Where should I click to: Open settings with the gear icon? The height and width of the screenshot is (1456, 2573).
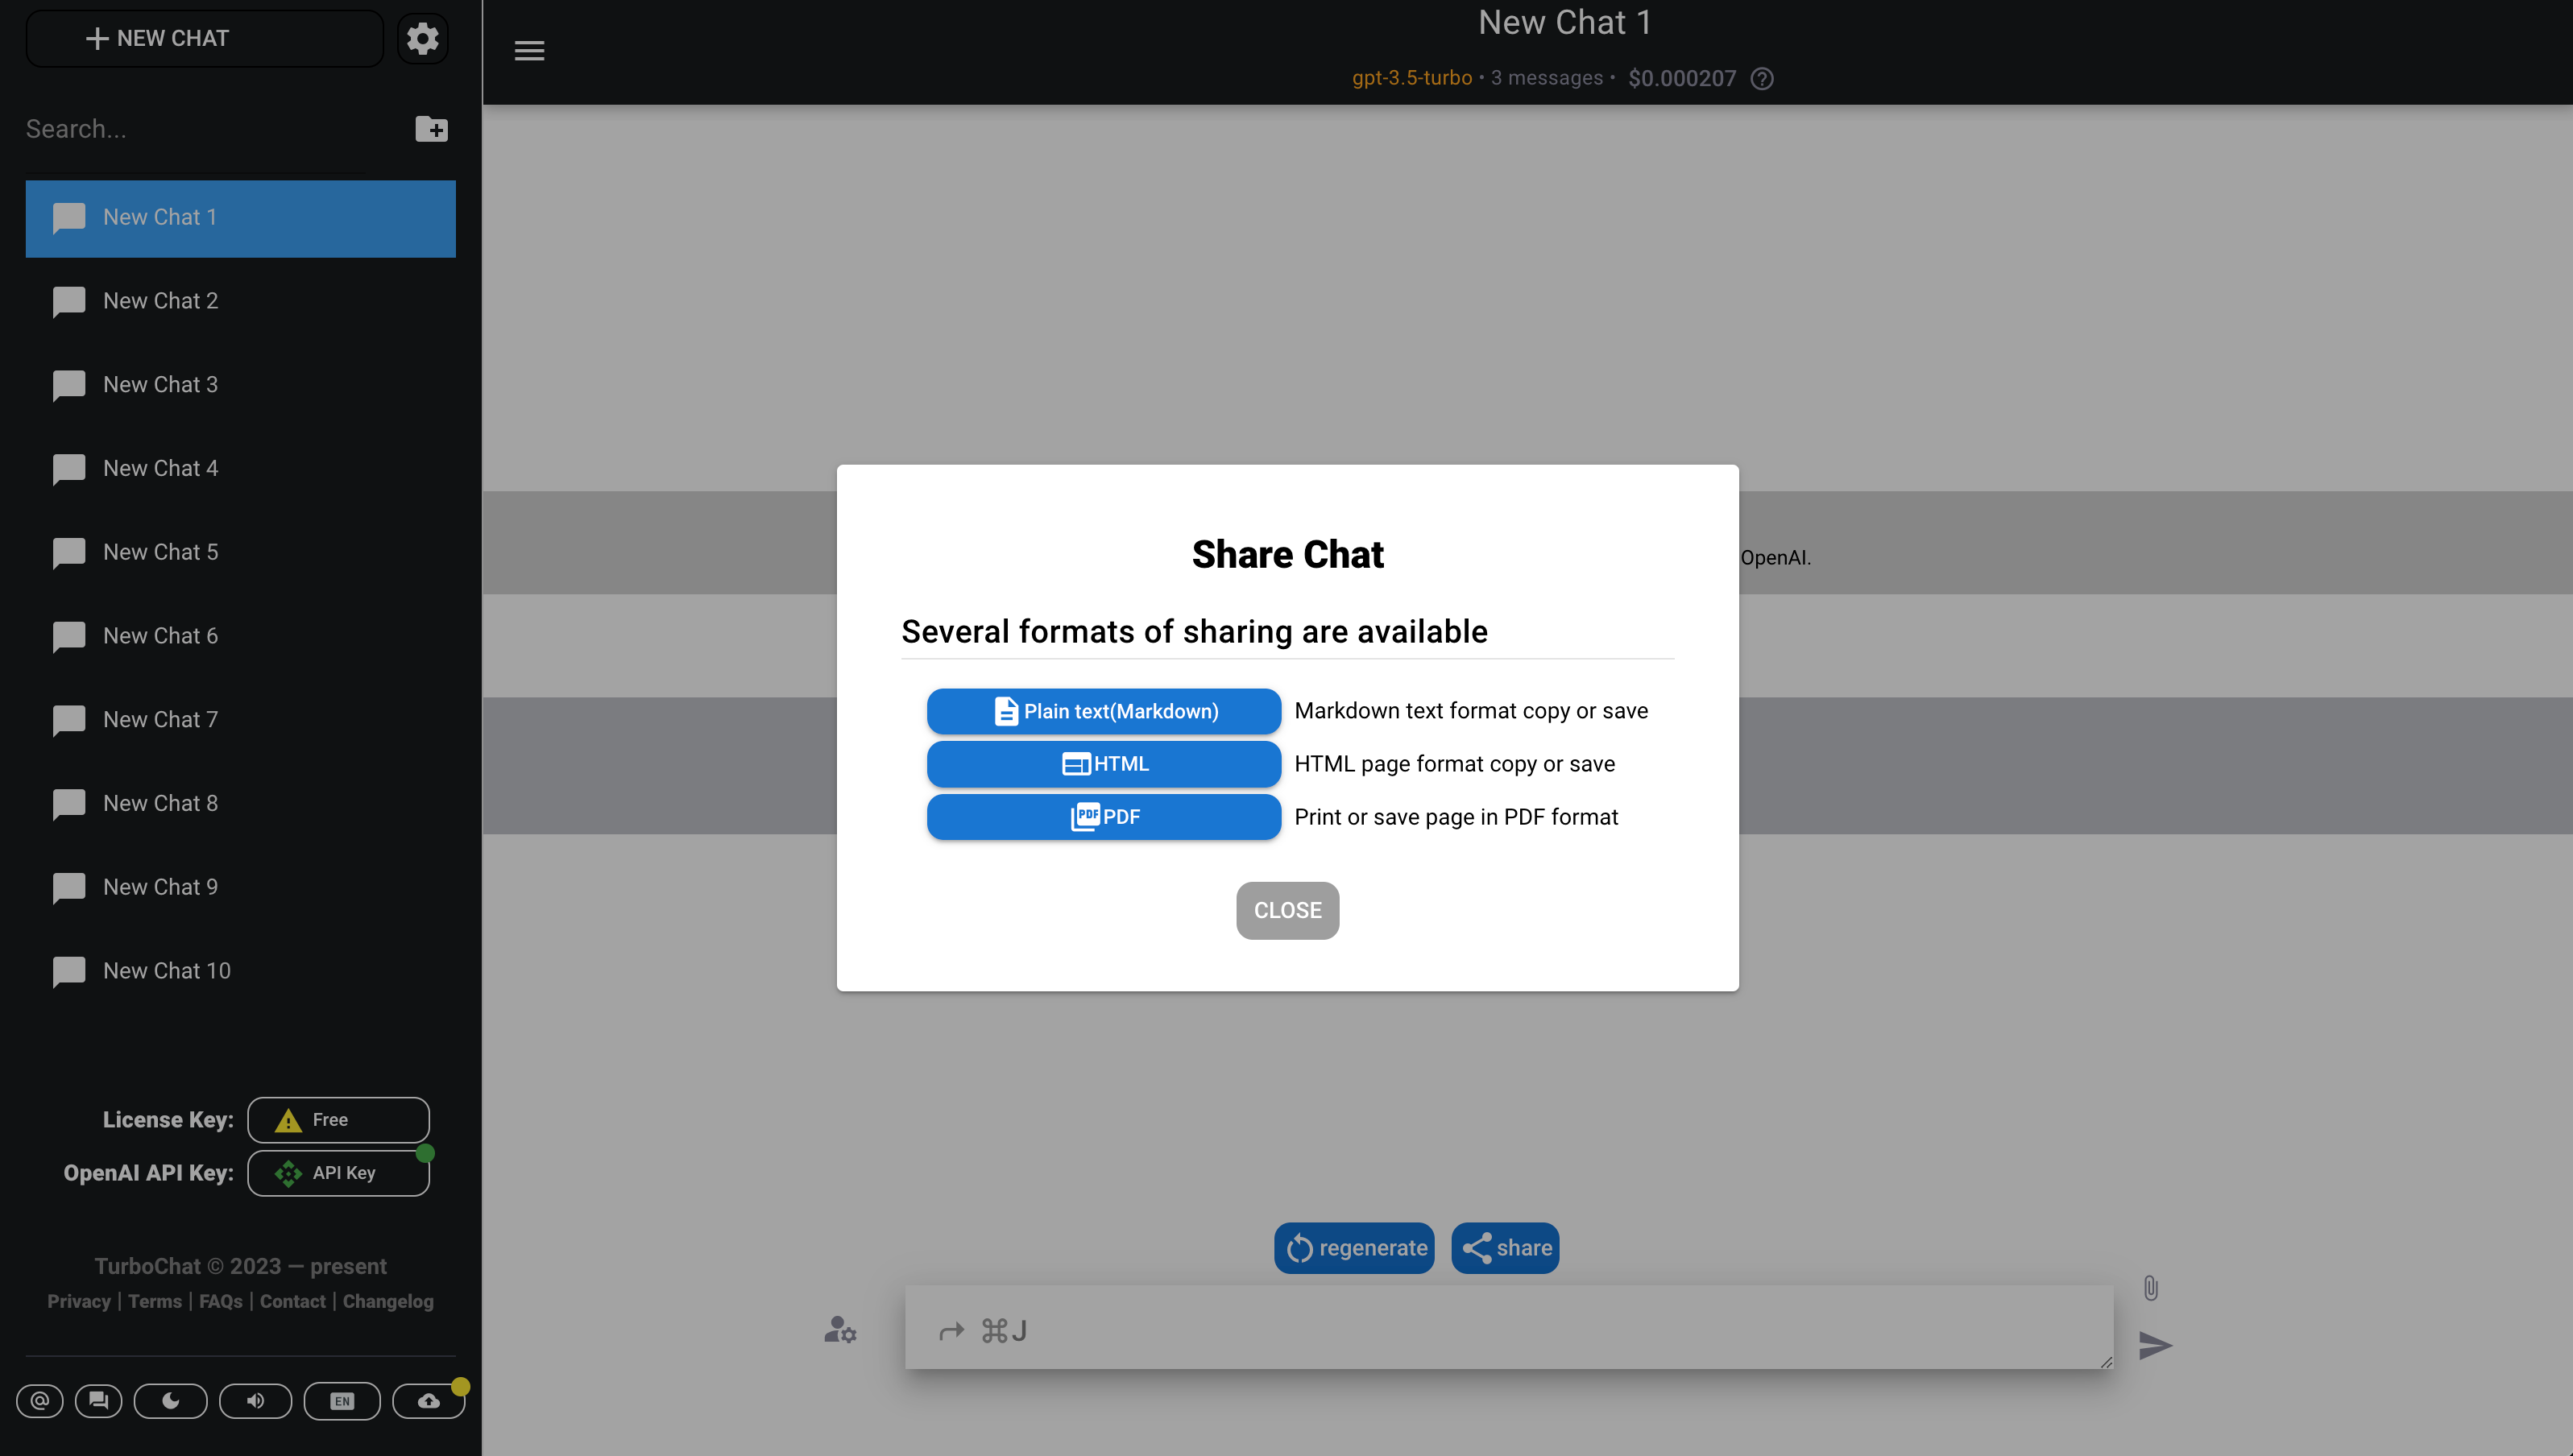pos(422,39)
